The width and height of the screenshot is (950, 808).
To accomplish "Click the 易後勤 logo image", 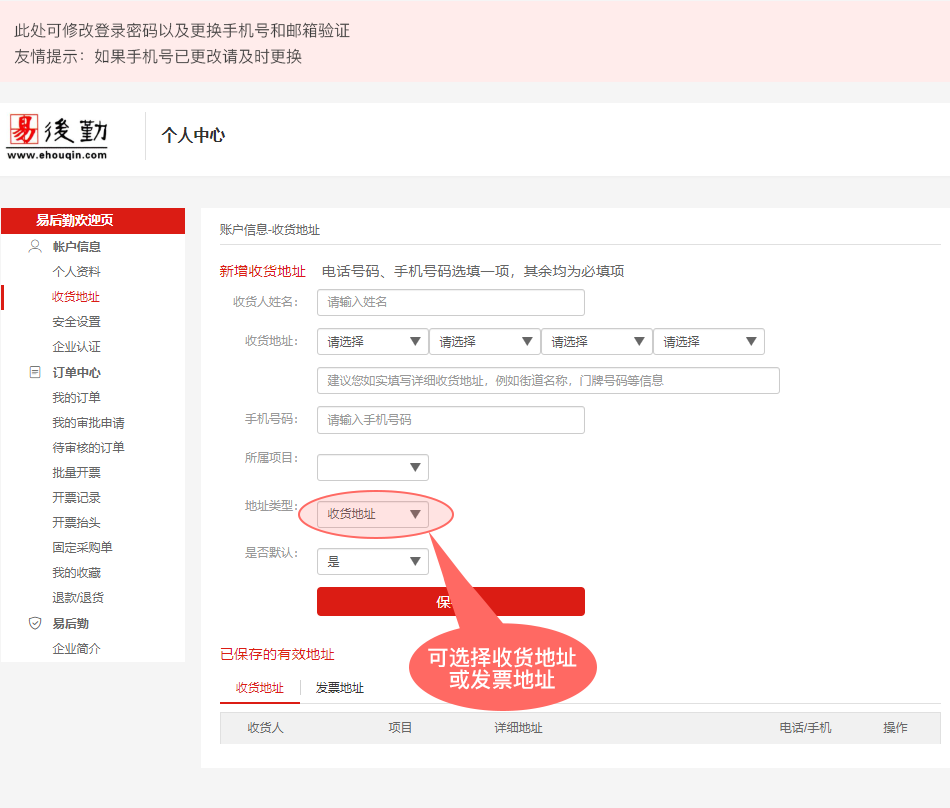I will click(x=57, y=135).
